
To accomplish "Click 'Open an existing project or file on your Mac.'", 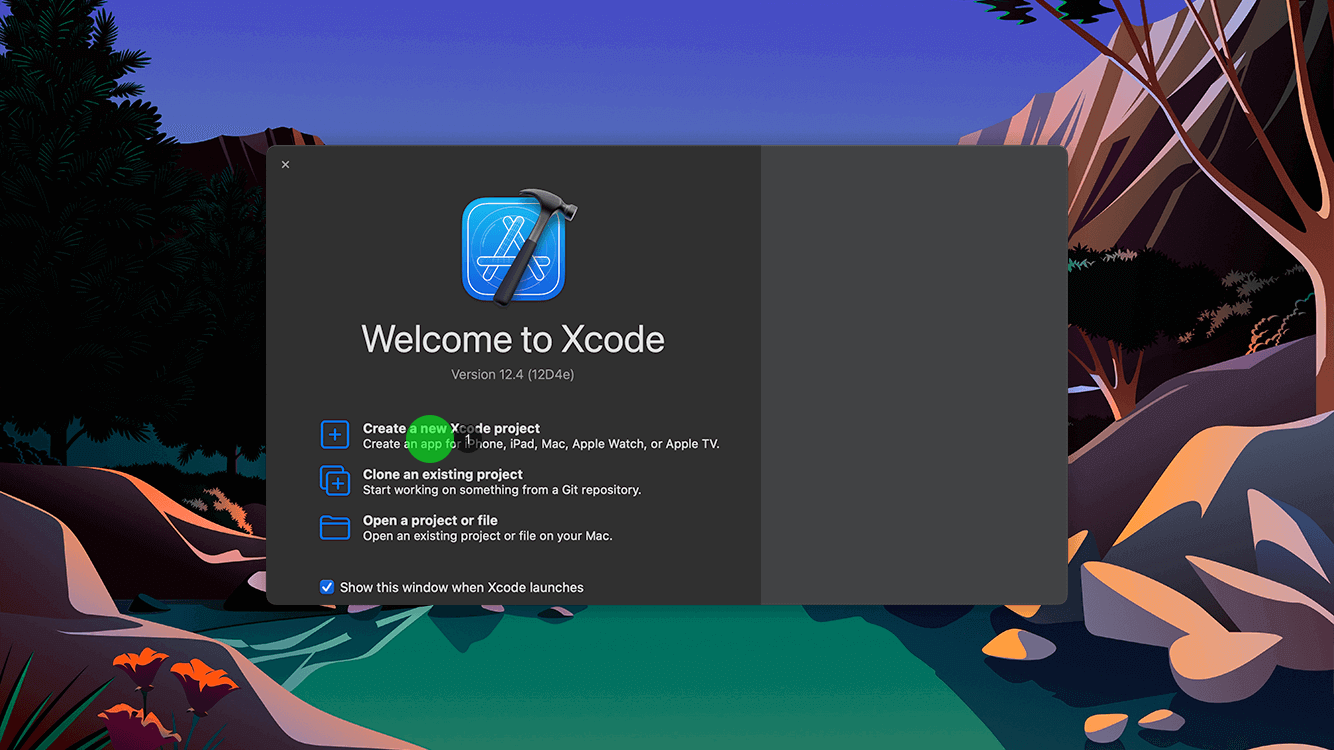I will coord(487,536).
